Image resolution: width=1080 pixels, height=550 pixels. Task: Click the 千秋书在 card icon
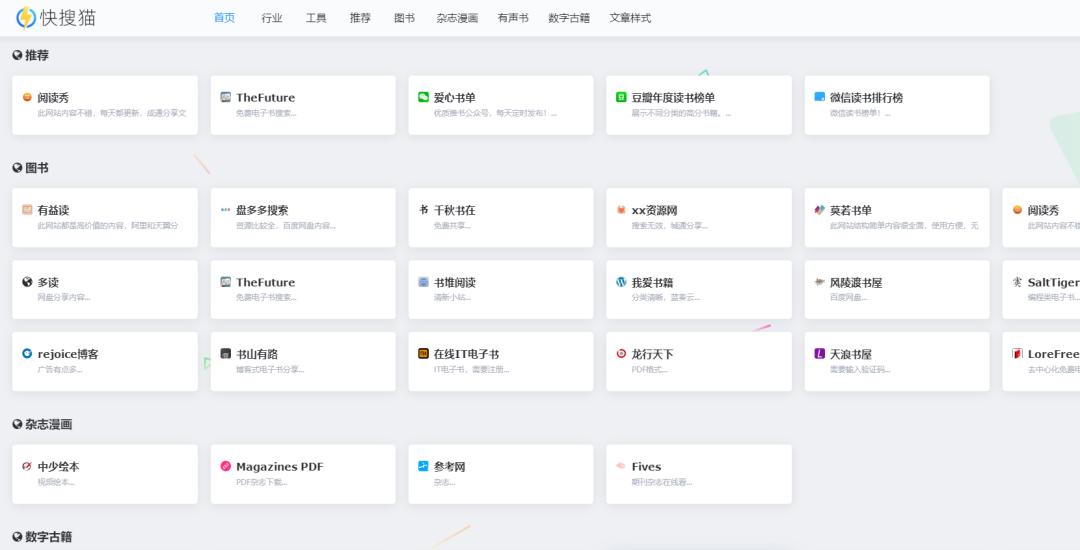click(x=423, y=209)
